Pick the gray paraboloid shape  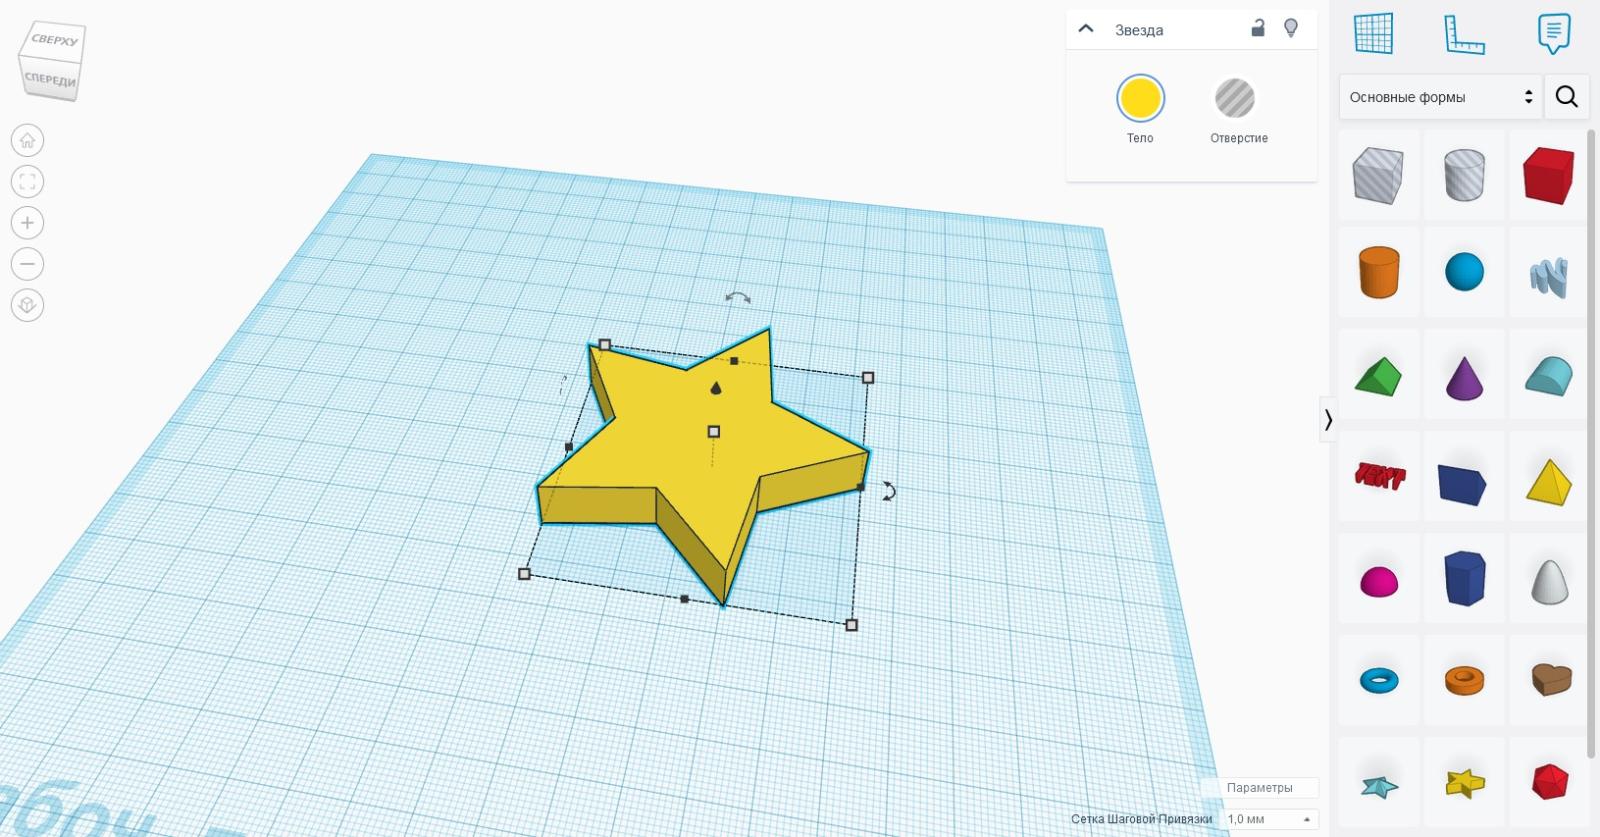point(1548,580)
